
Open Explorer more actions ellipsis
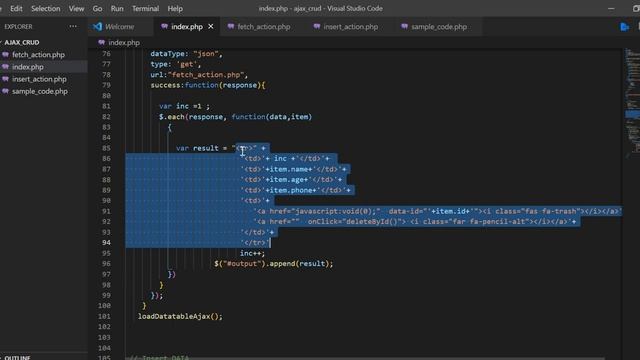tap(73, 27)
